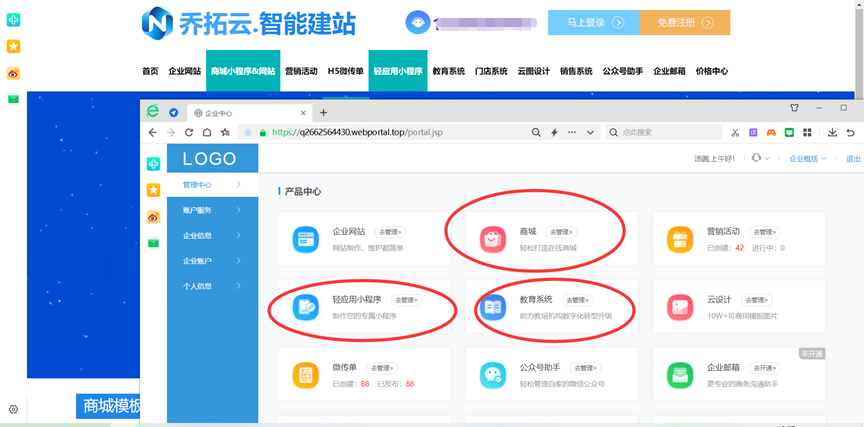Open the browser home page icon
864x427 pixels.
coord(207,132)
